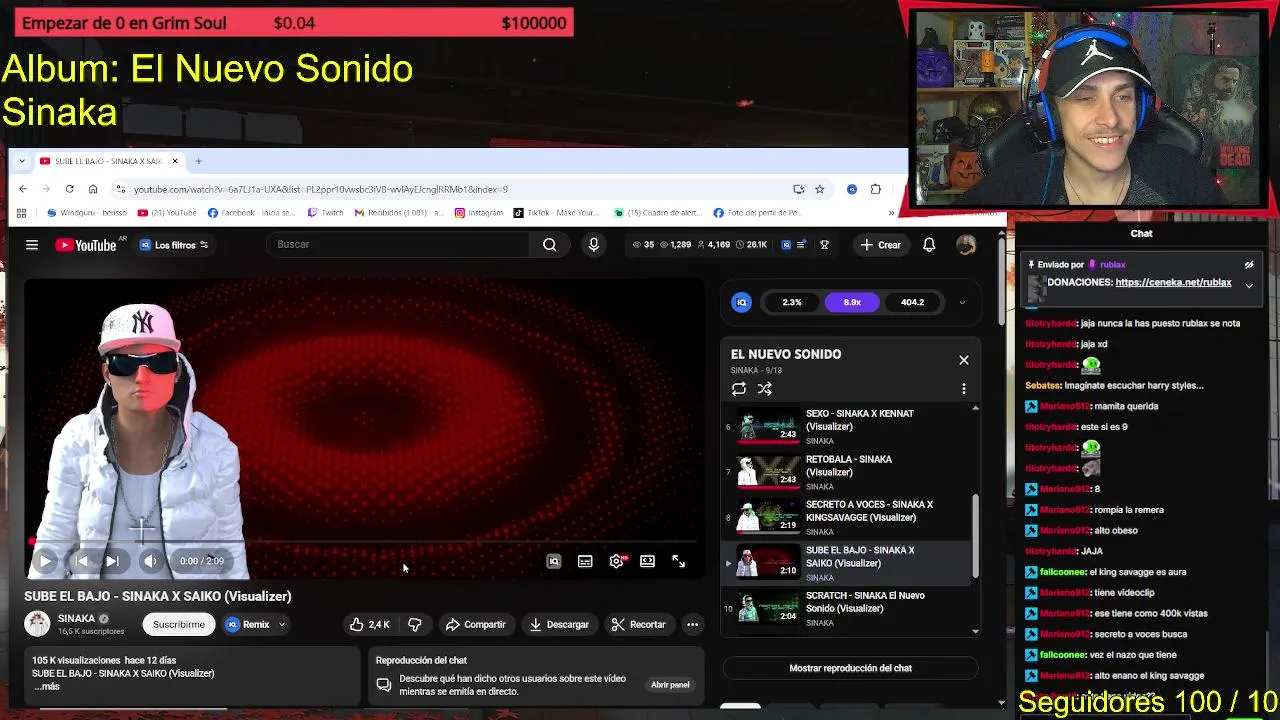Like the video with 2,4 K likes
The height and width of the screenshot is (720, 1280).
(x=369, y=624)
